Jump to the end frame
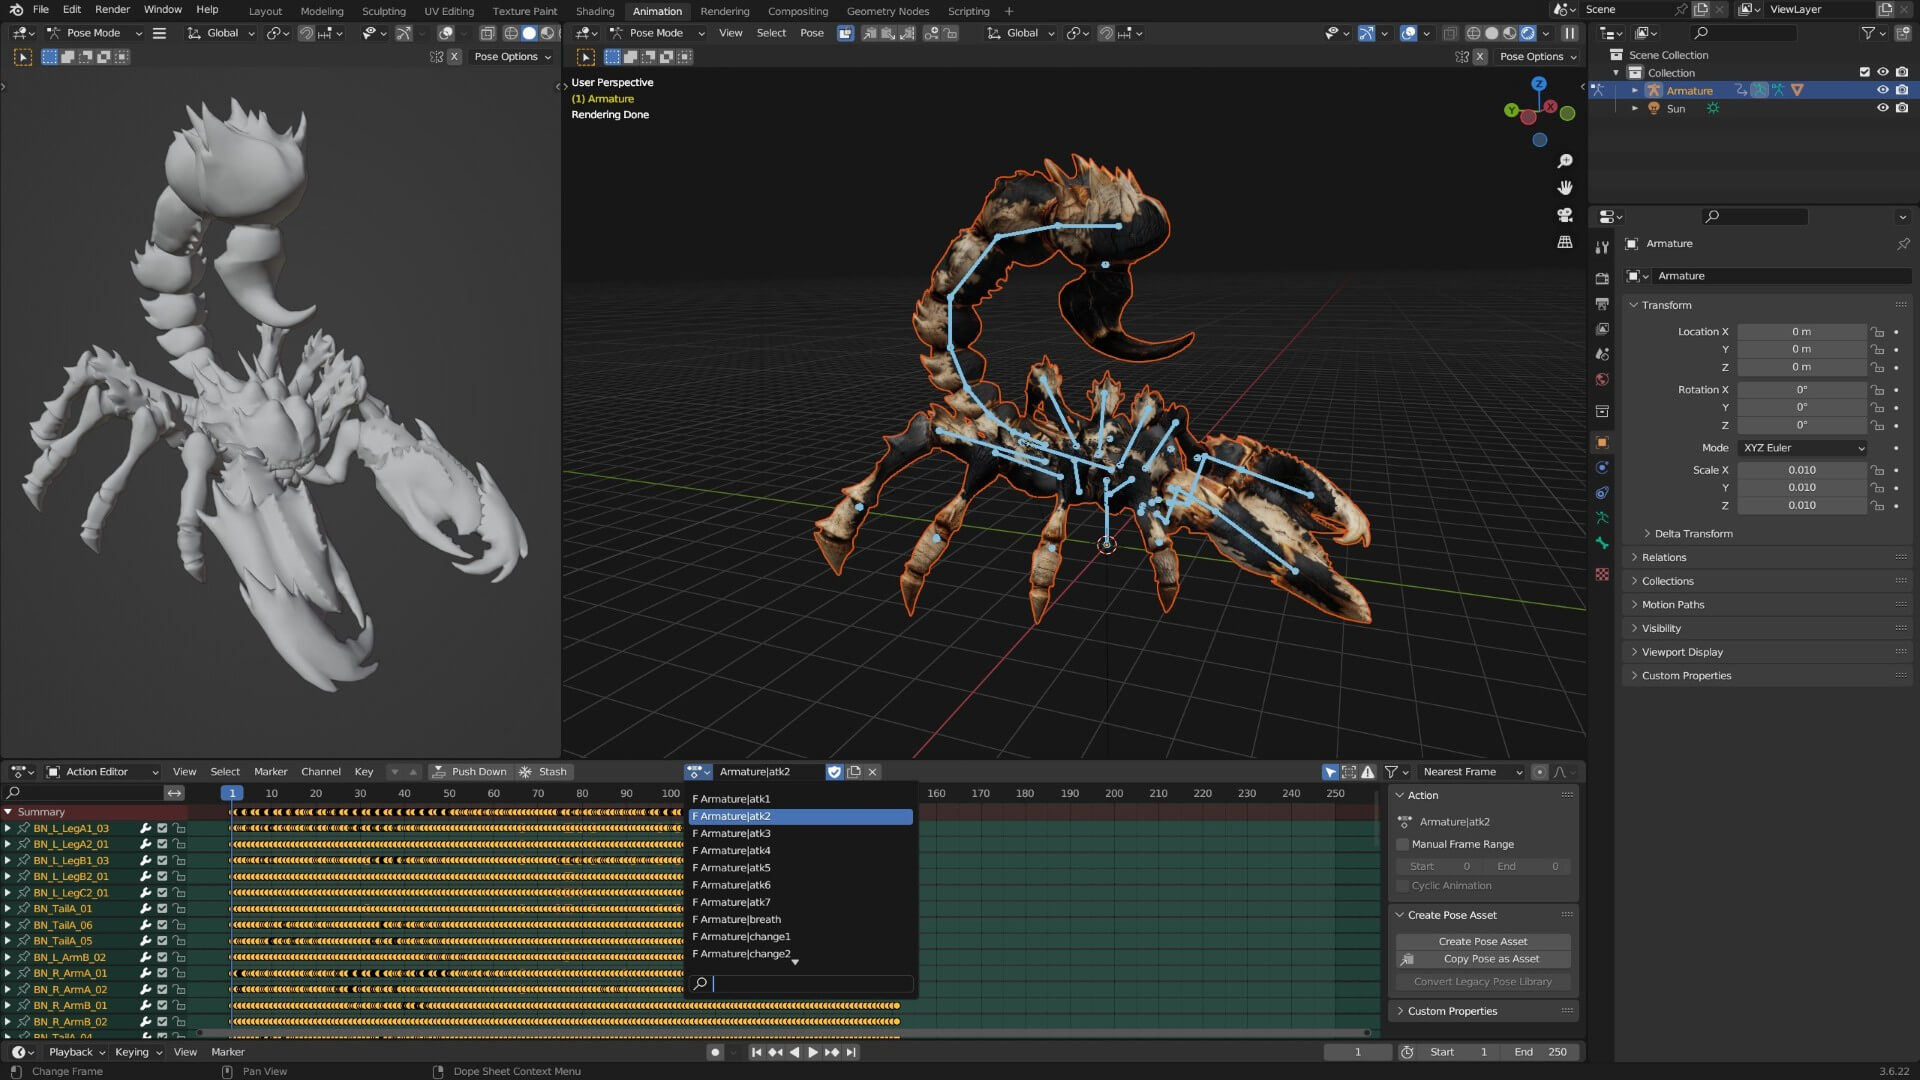1920x1080 pixels. (x=851, y=1052)
